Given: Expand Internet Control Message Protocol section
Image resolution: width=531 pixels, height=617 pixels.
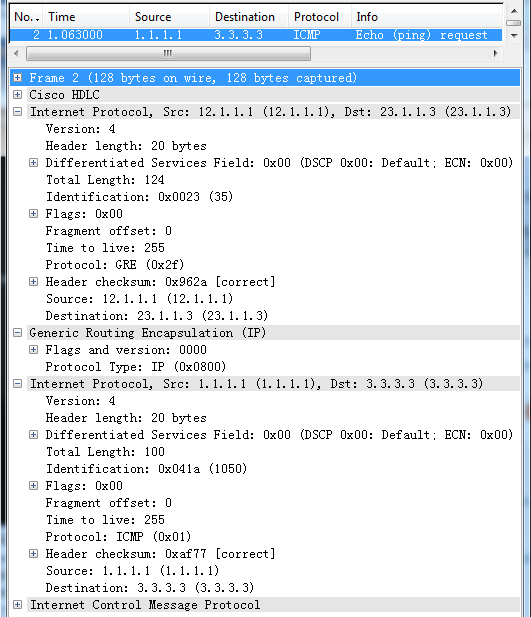Looking at the screenshot, I should [17, 605].
